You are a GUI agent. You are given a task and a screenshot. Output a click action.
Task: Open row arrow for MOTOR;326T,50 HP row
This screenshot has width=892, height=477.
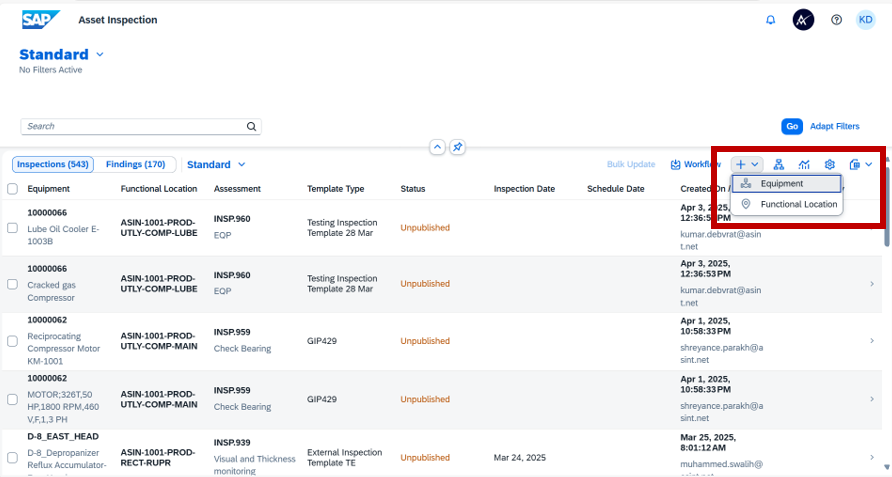tap(872, 399)
